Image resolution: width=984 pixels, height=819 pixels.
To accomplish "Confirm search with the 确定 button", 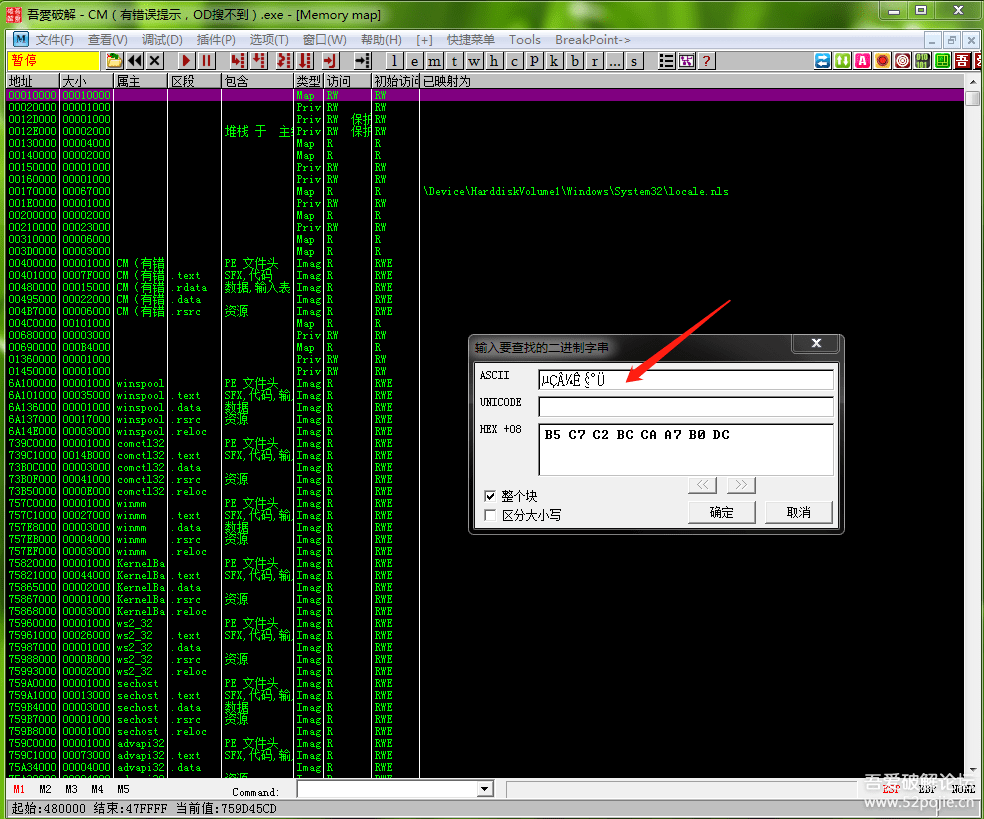I will [x=722, y=512].
